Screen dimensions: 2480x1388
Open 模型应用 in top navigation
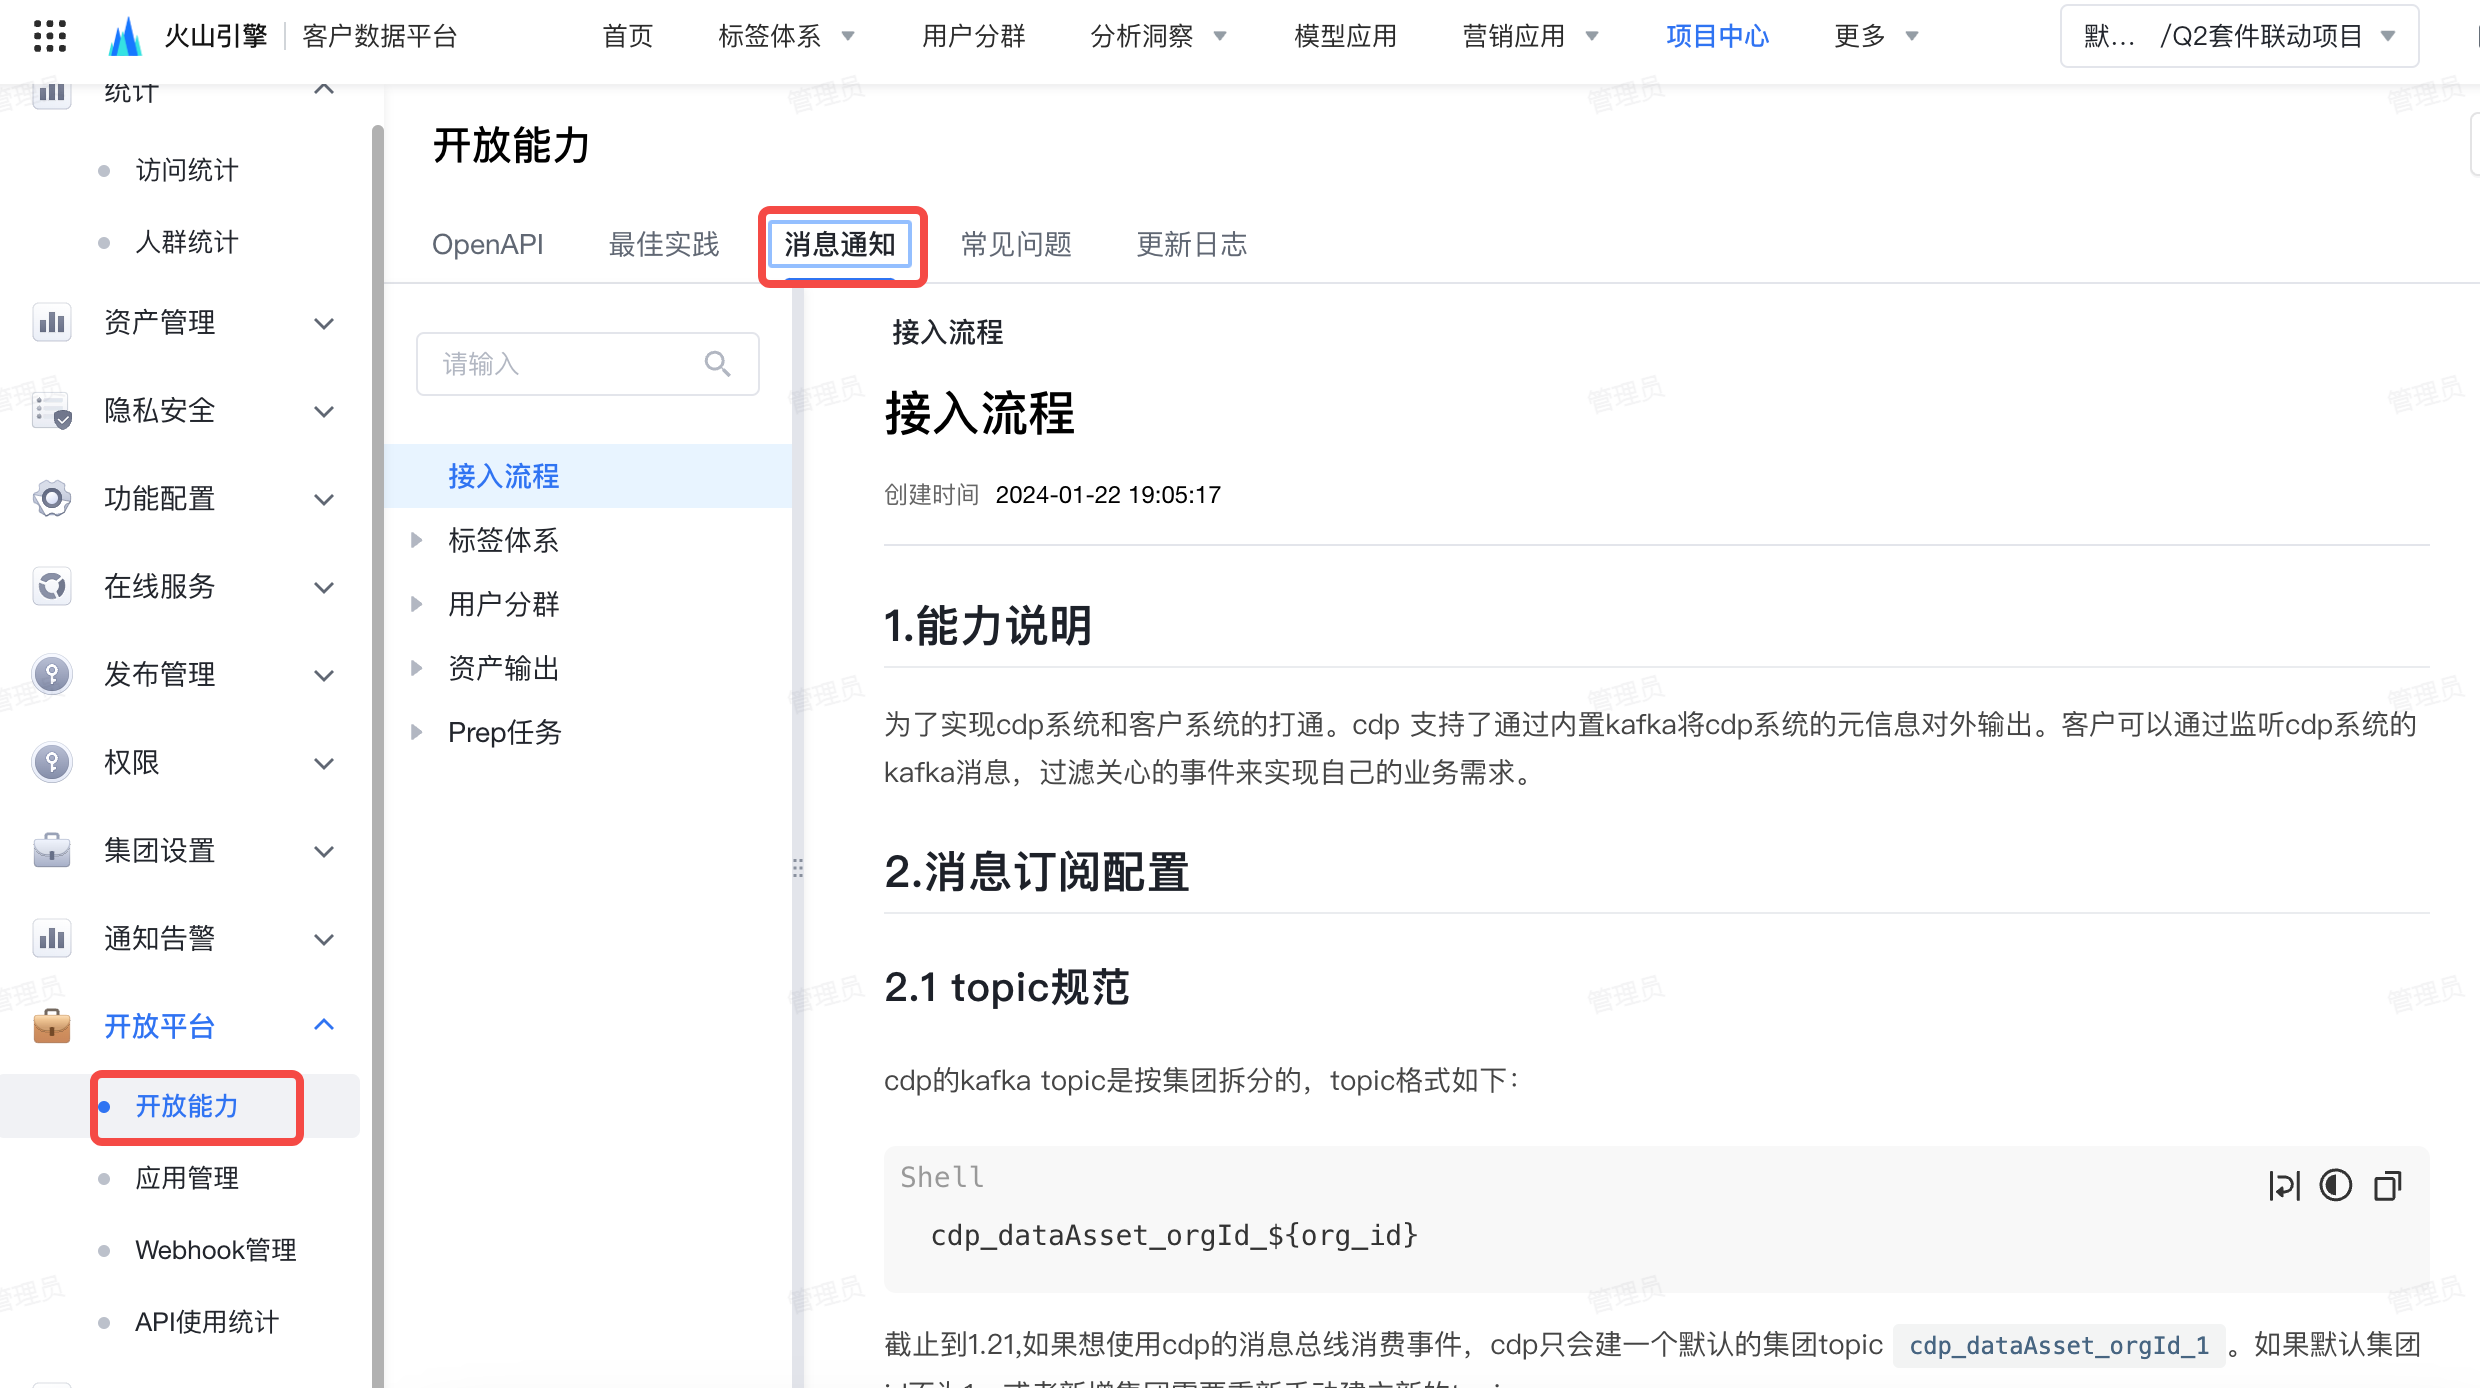1345,36
